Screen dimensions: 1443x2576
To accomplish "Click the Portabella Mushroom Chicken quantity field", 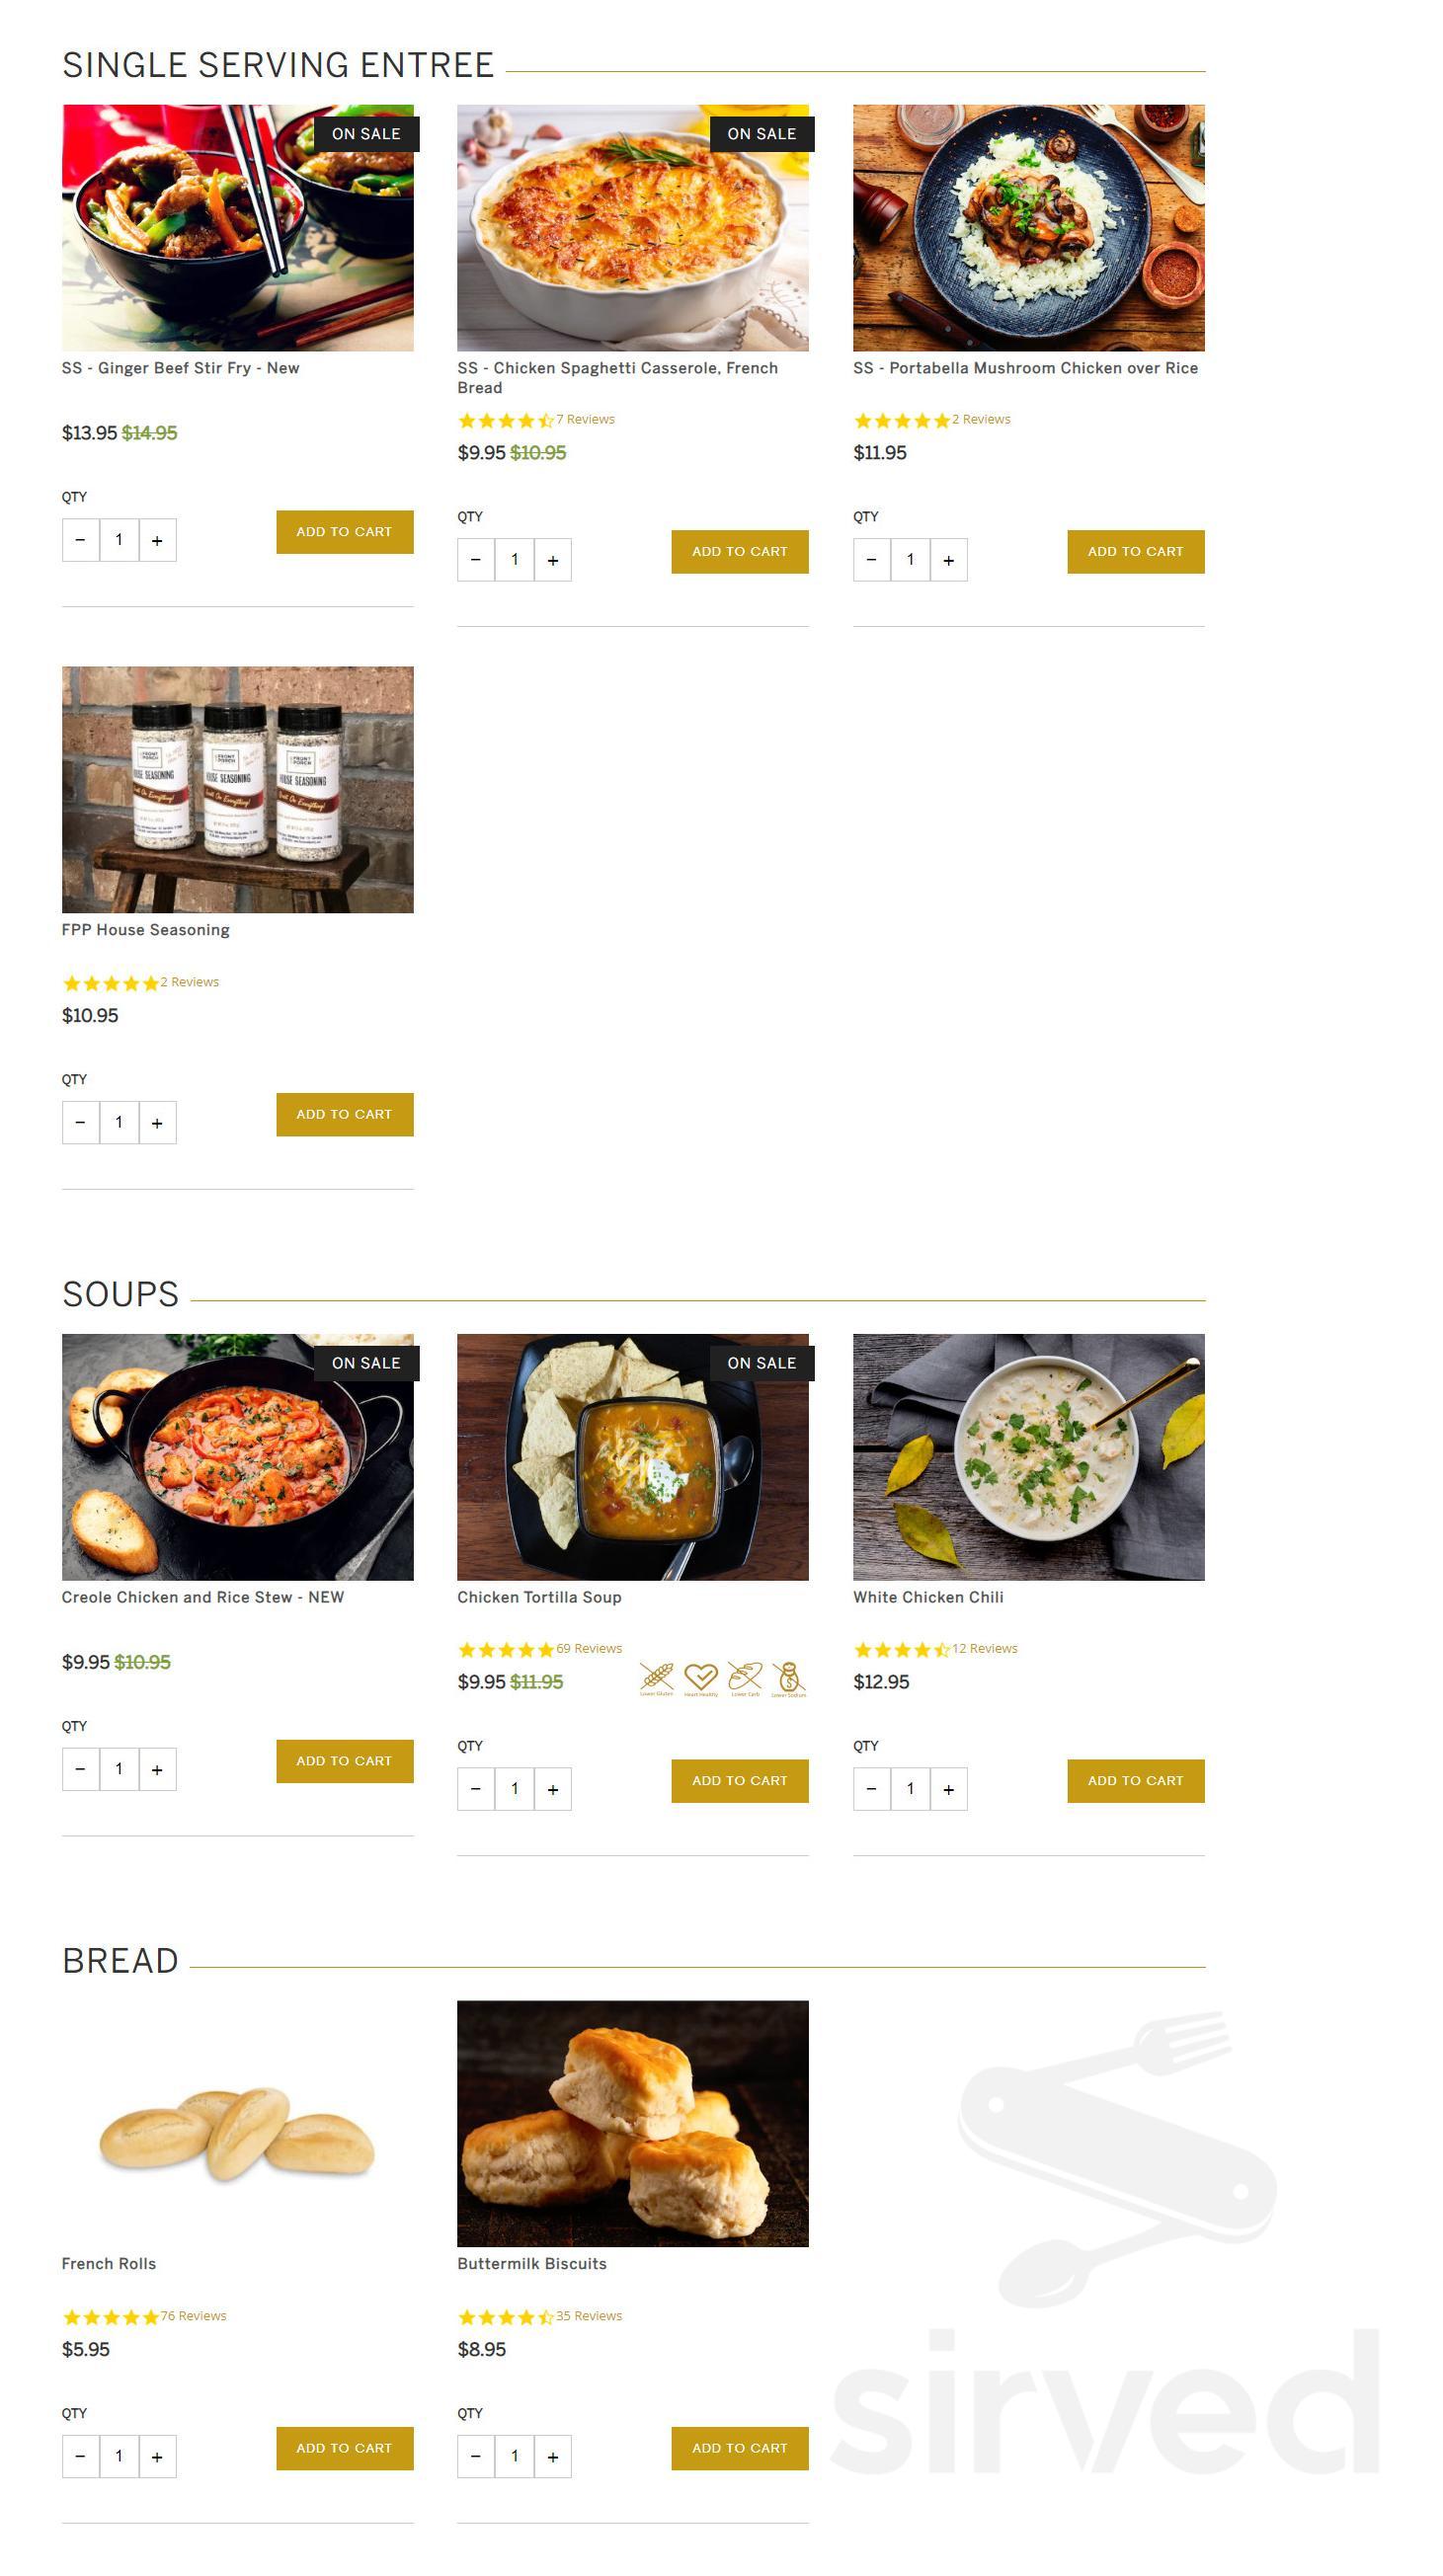I will [x=910, y=560].
